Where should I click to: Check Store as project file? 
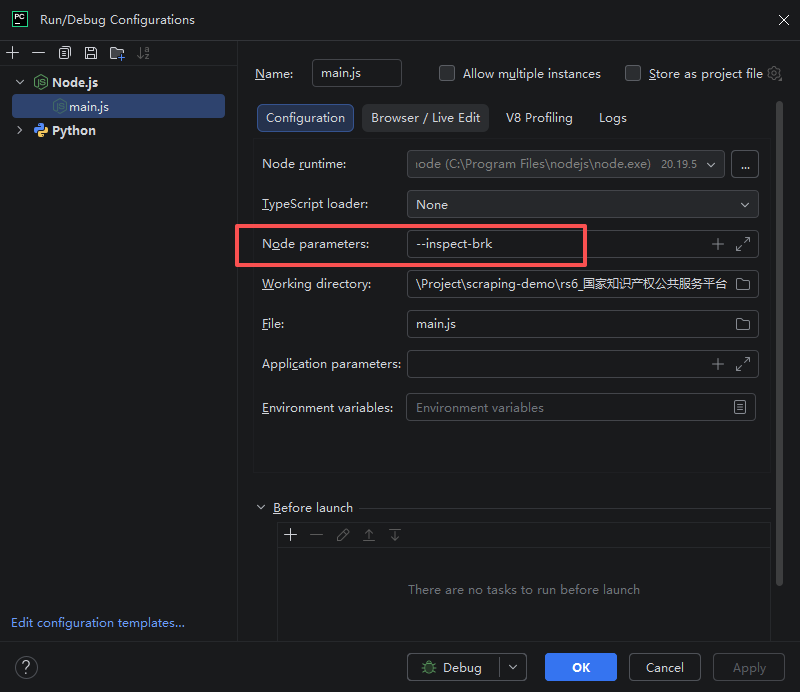click(633, 73)
